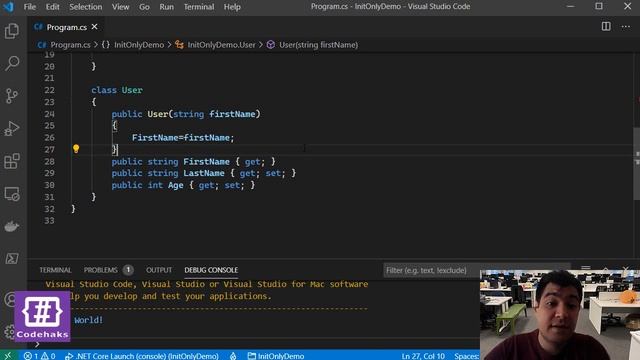Click the InitOnlyDemo project folder in status bar

pyautogui.click(x=276, y=356)
